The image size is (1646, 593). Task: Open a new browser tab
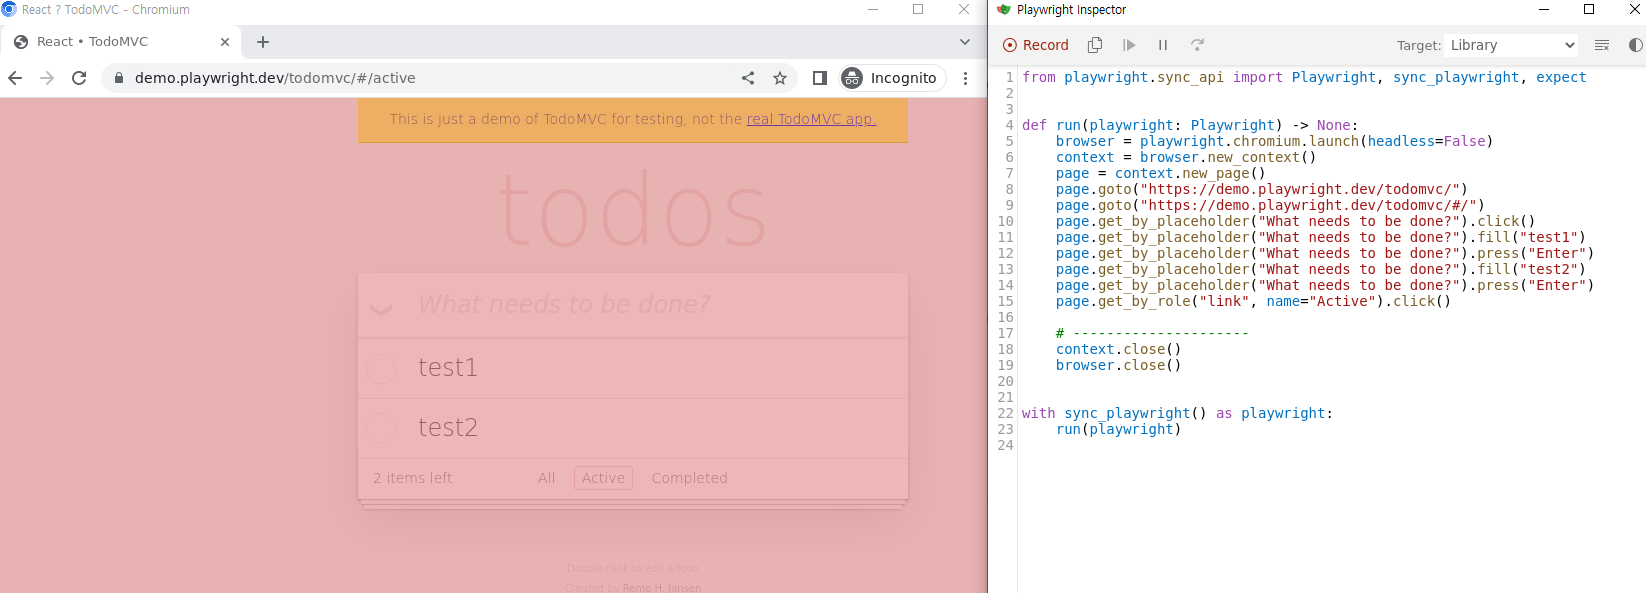click(x=263, y=42)
